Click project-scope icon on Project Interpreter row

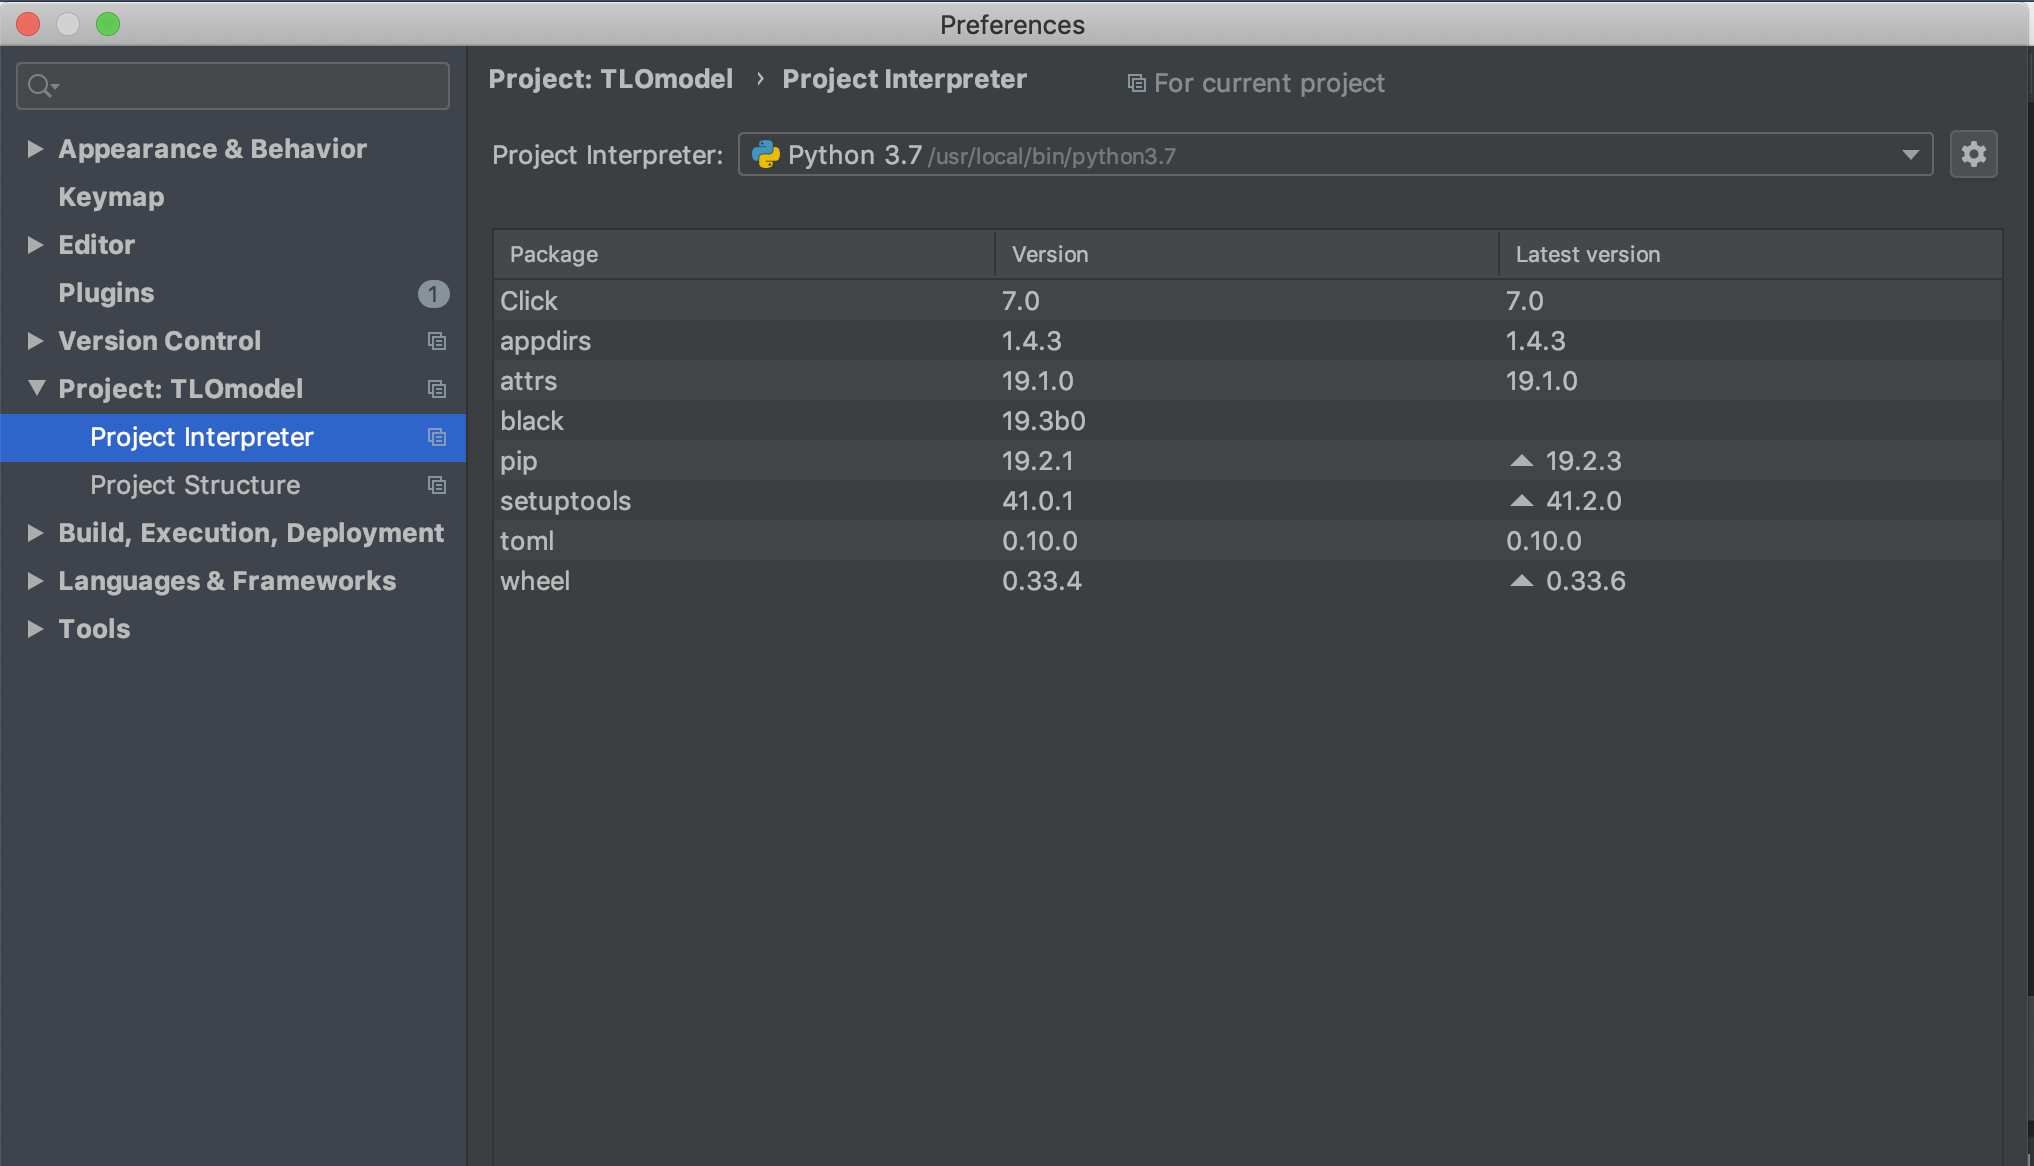click(437, 437)
